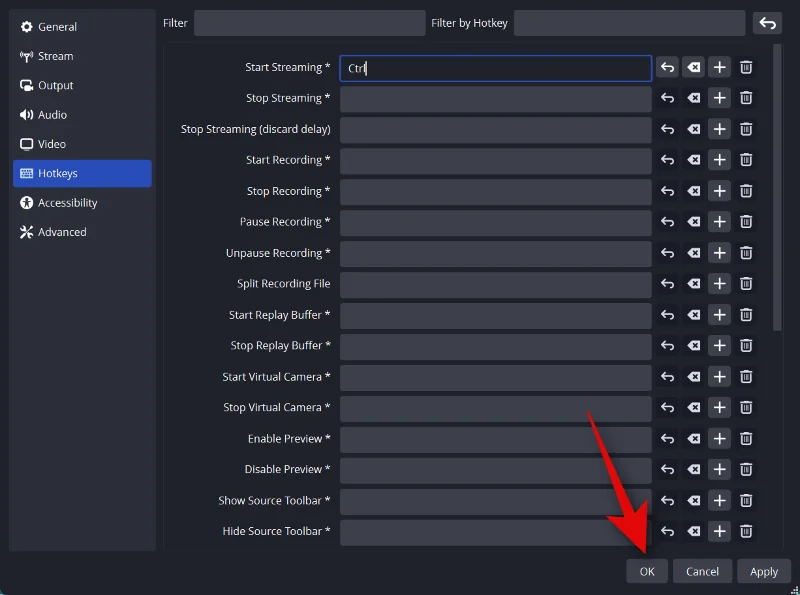This screenshot has width=800, height=595.
Task: Open the Stream settings section
Action: (82, 56)
